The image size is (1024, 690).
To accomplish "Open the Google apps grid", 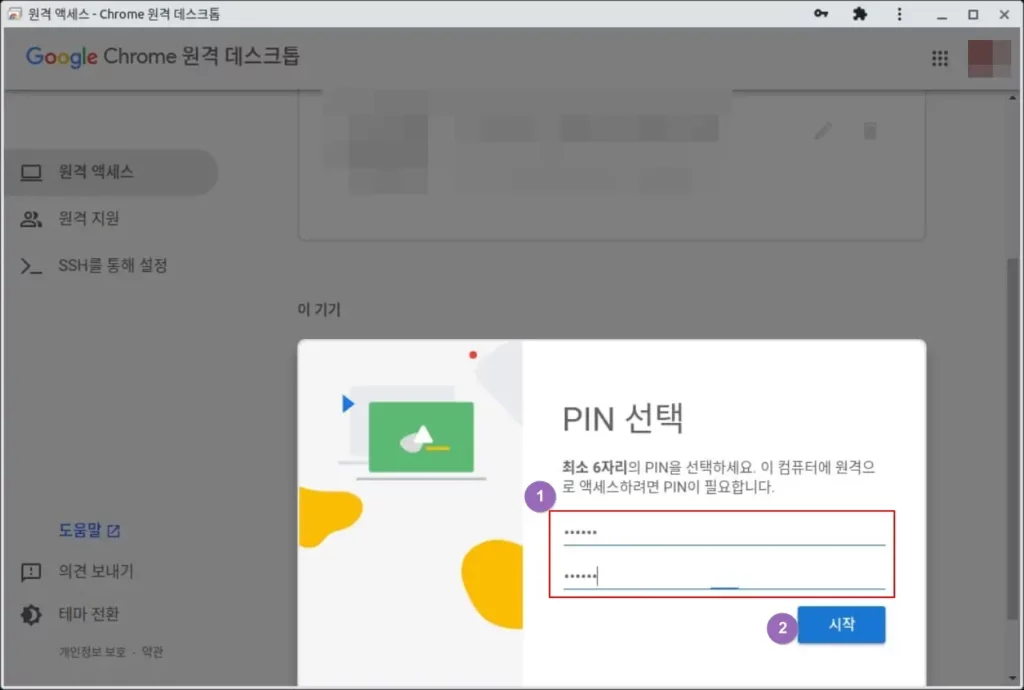I will (x=939, y=59).
